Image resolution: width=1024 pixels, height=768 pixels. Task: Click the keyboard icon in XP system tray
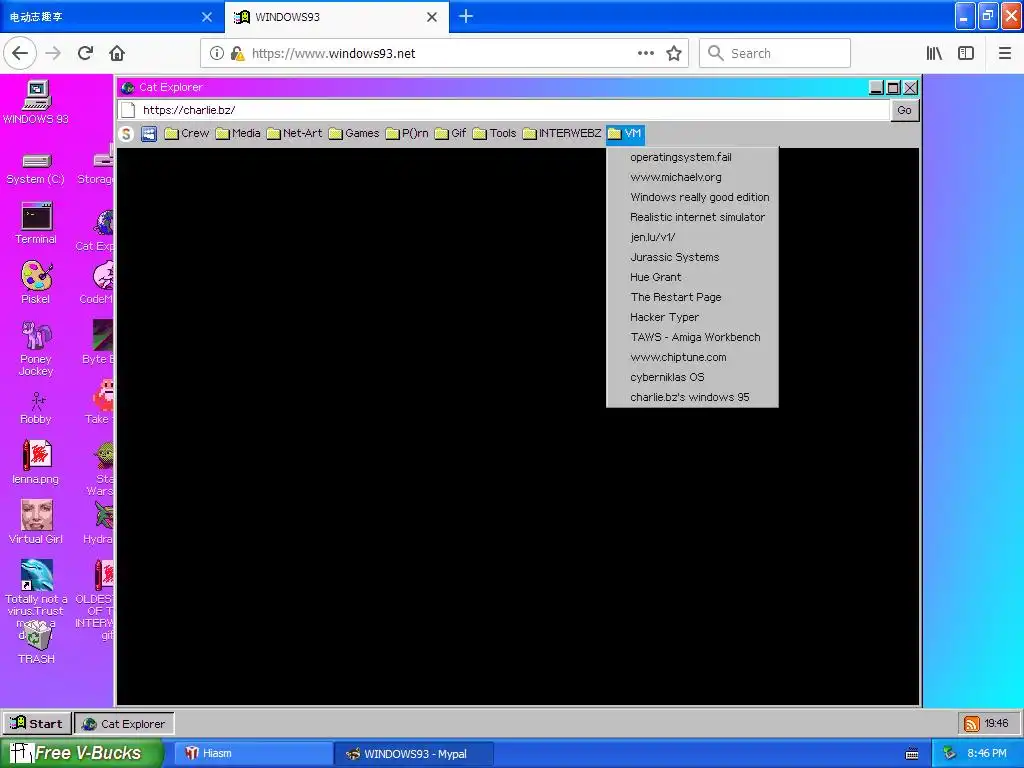[912, 754]
